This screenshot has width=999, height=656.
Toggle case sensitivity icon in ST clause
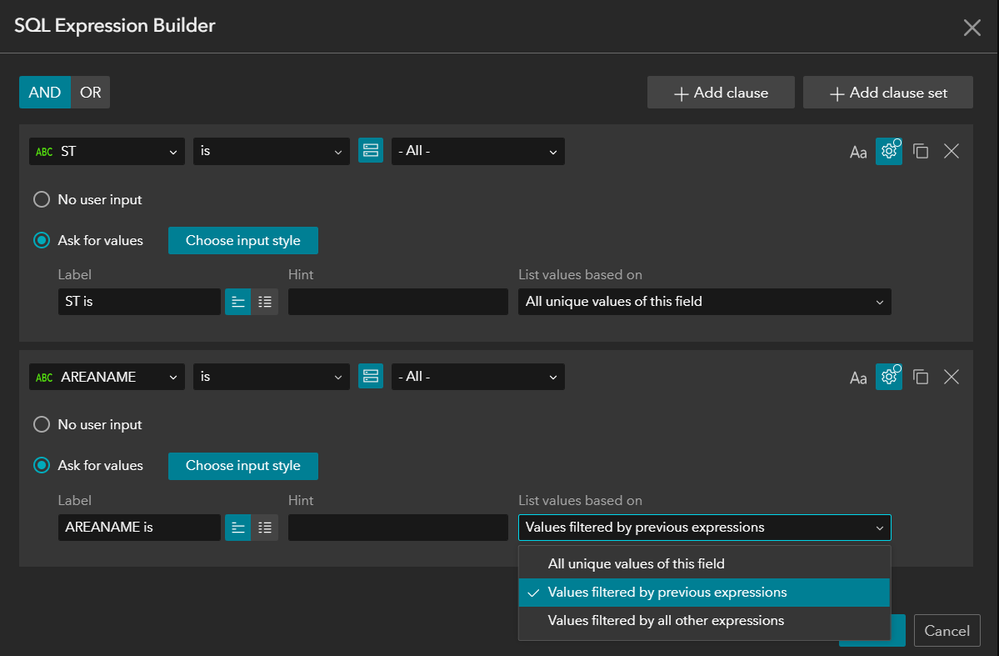click(858, 152)
